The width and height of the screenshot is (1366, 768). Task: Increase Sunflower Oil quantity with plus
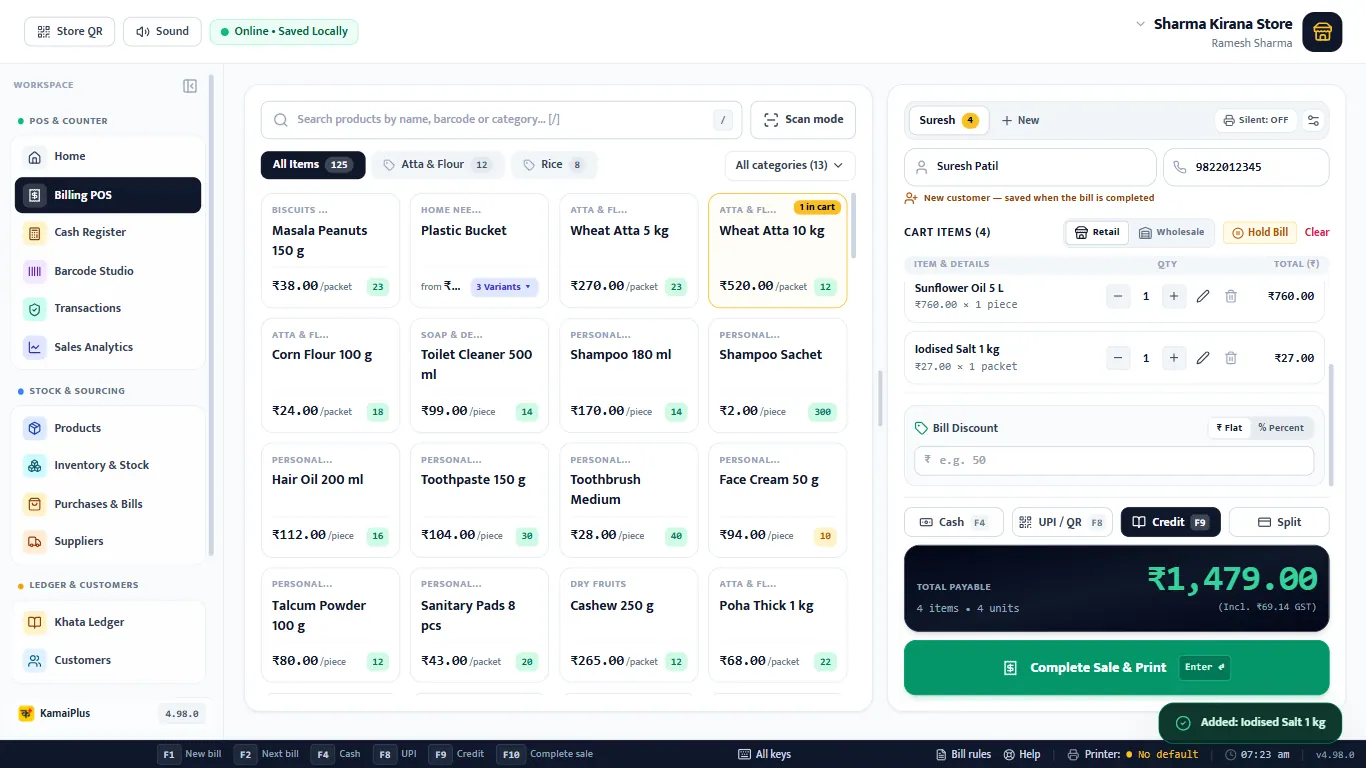(x=1174, y=296)
